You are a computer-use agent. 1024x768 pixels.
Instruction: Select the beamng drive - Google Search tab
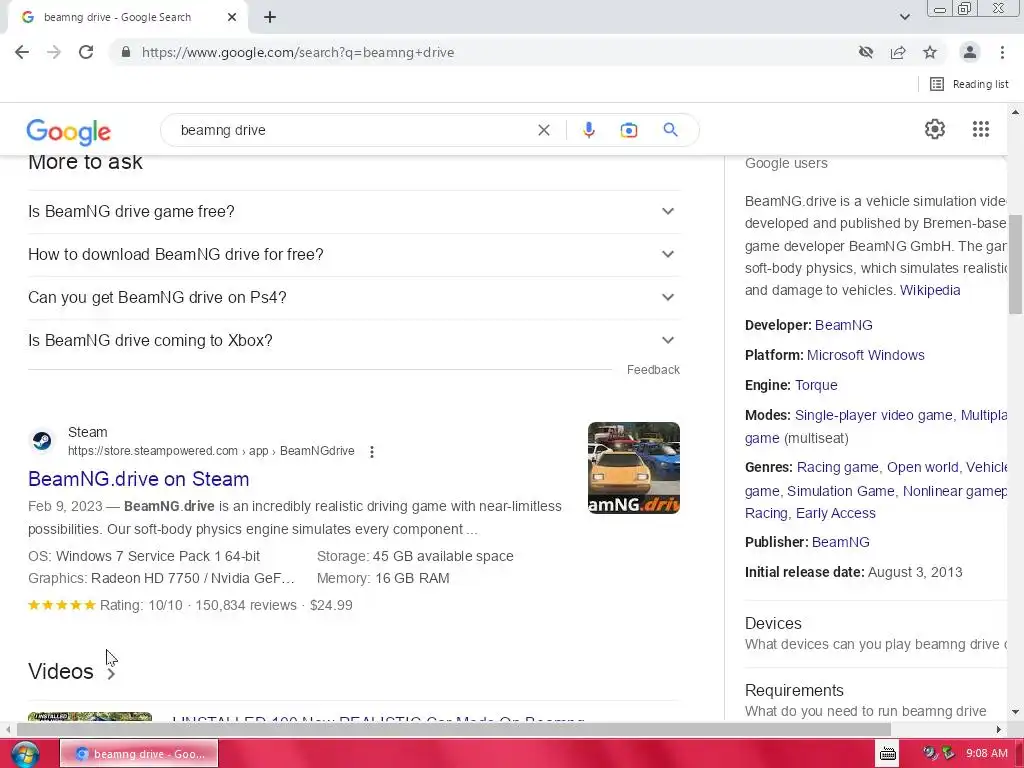127,18
